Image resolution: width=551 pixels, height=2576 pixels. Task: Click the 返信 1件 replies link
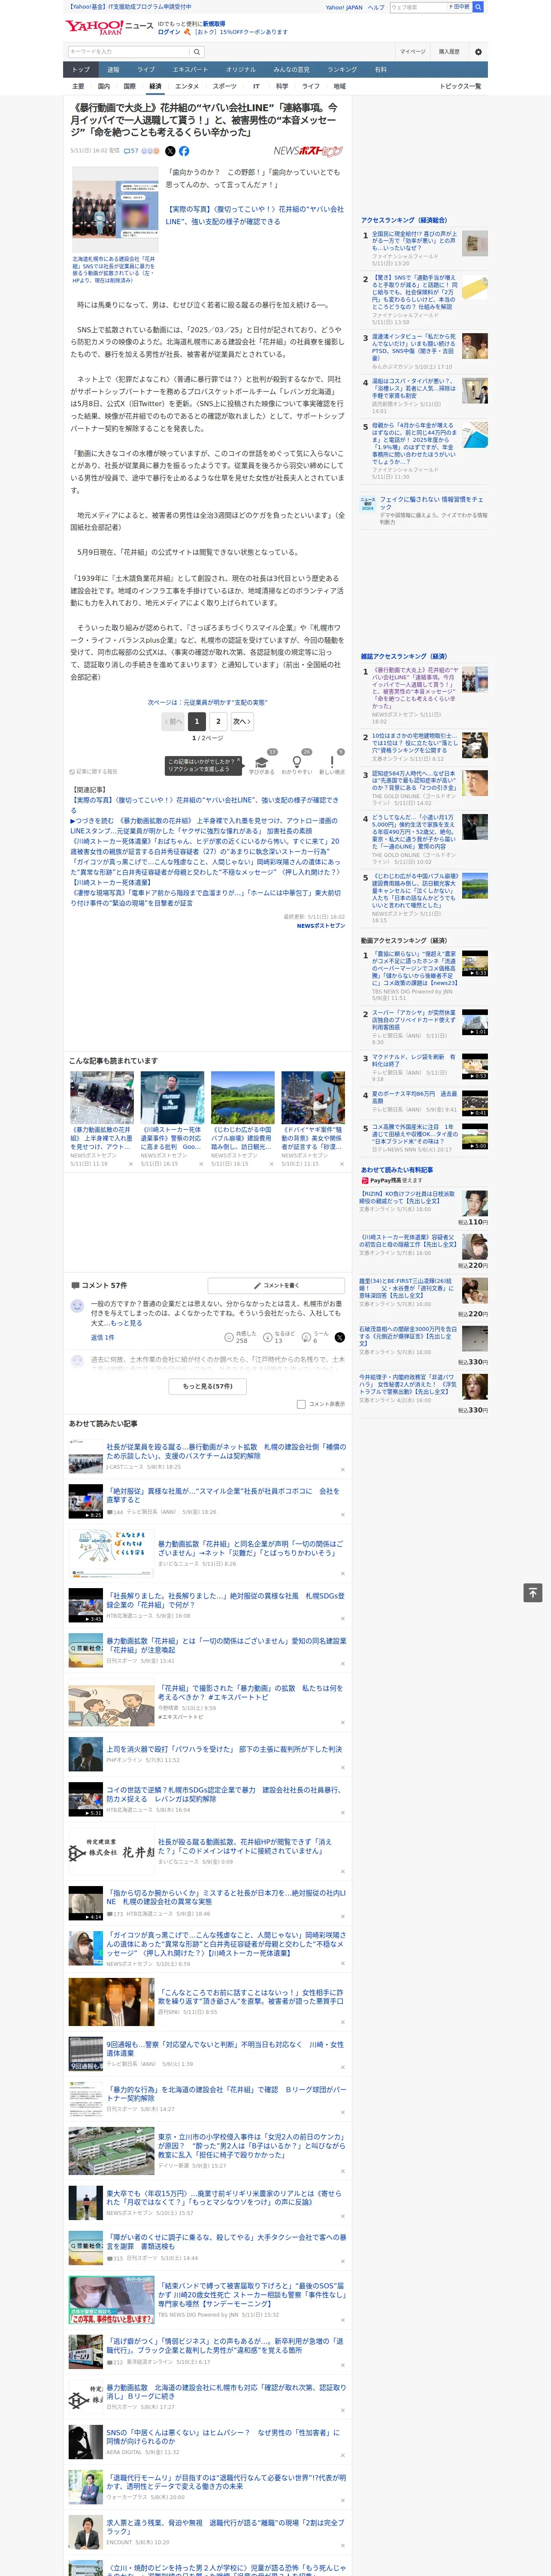[103, 1337]
